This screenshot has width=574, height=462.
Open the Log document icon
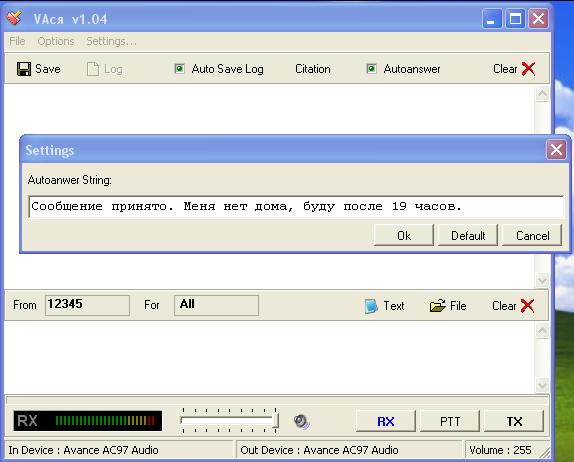(93, 69)
